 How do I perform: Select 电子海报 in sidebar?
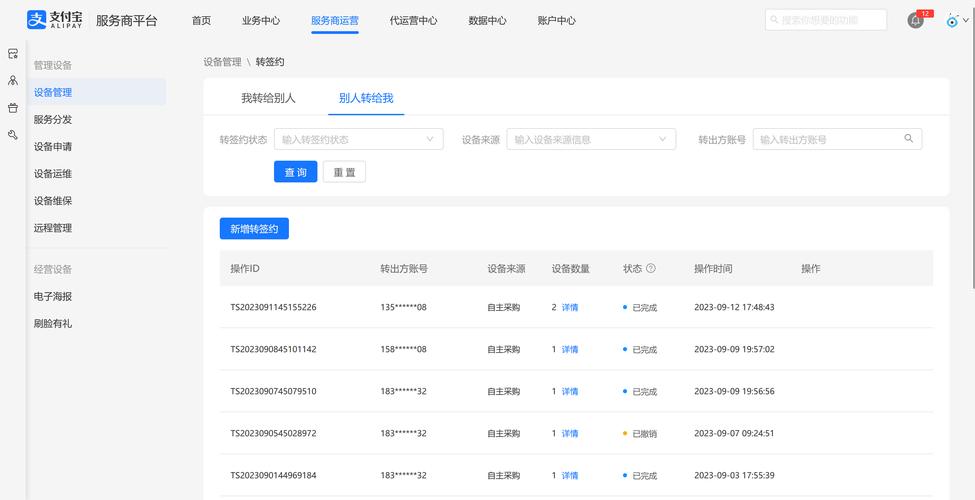(53, 297)
